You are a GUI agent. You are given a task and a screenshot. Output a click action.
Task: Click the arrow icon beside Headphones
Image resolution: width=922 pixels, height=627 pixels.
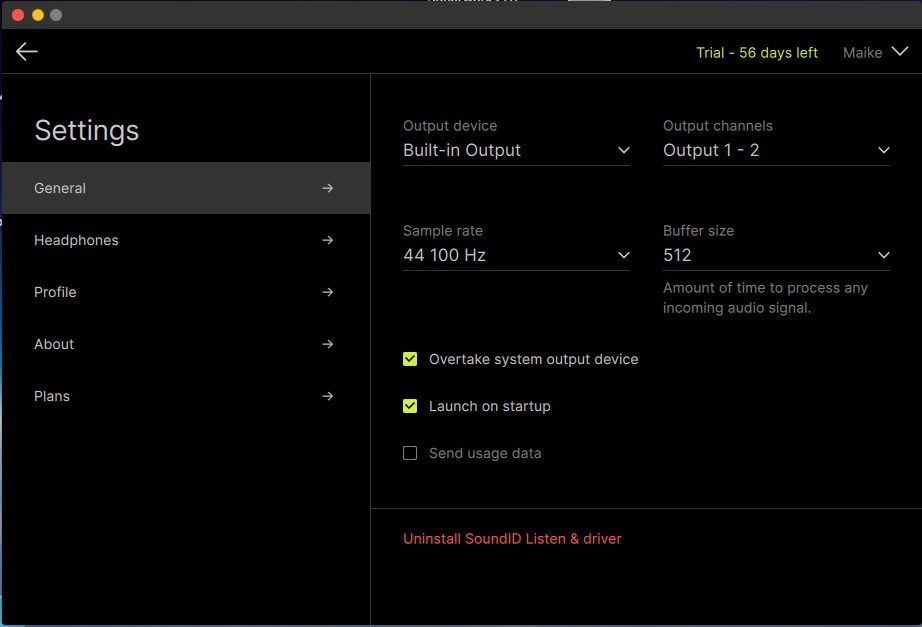(x=327, y=240)
